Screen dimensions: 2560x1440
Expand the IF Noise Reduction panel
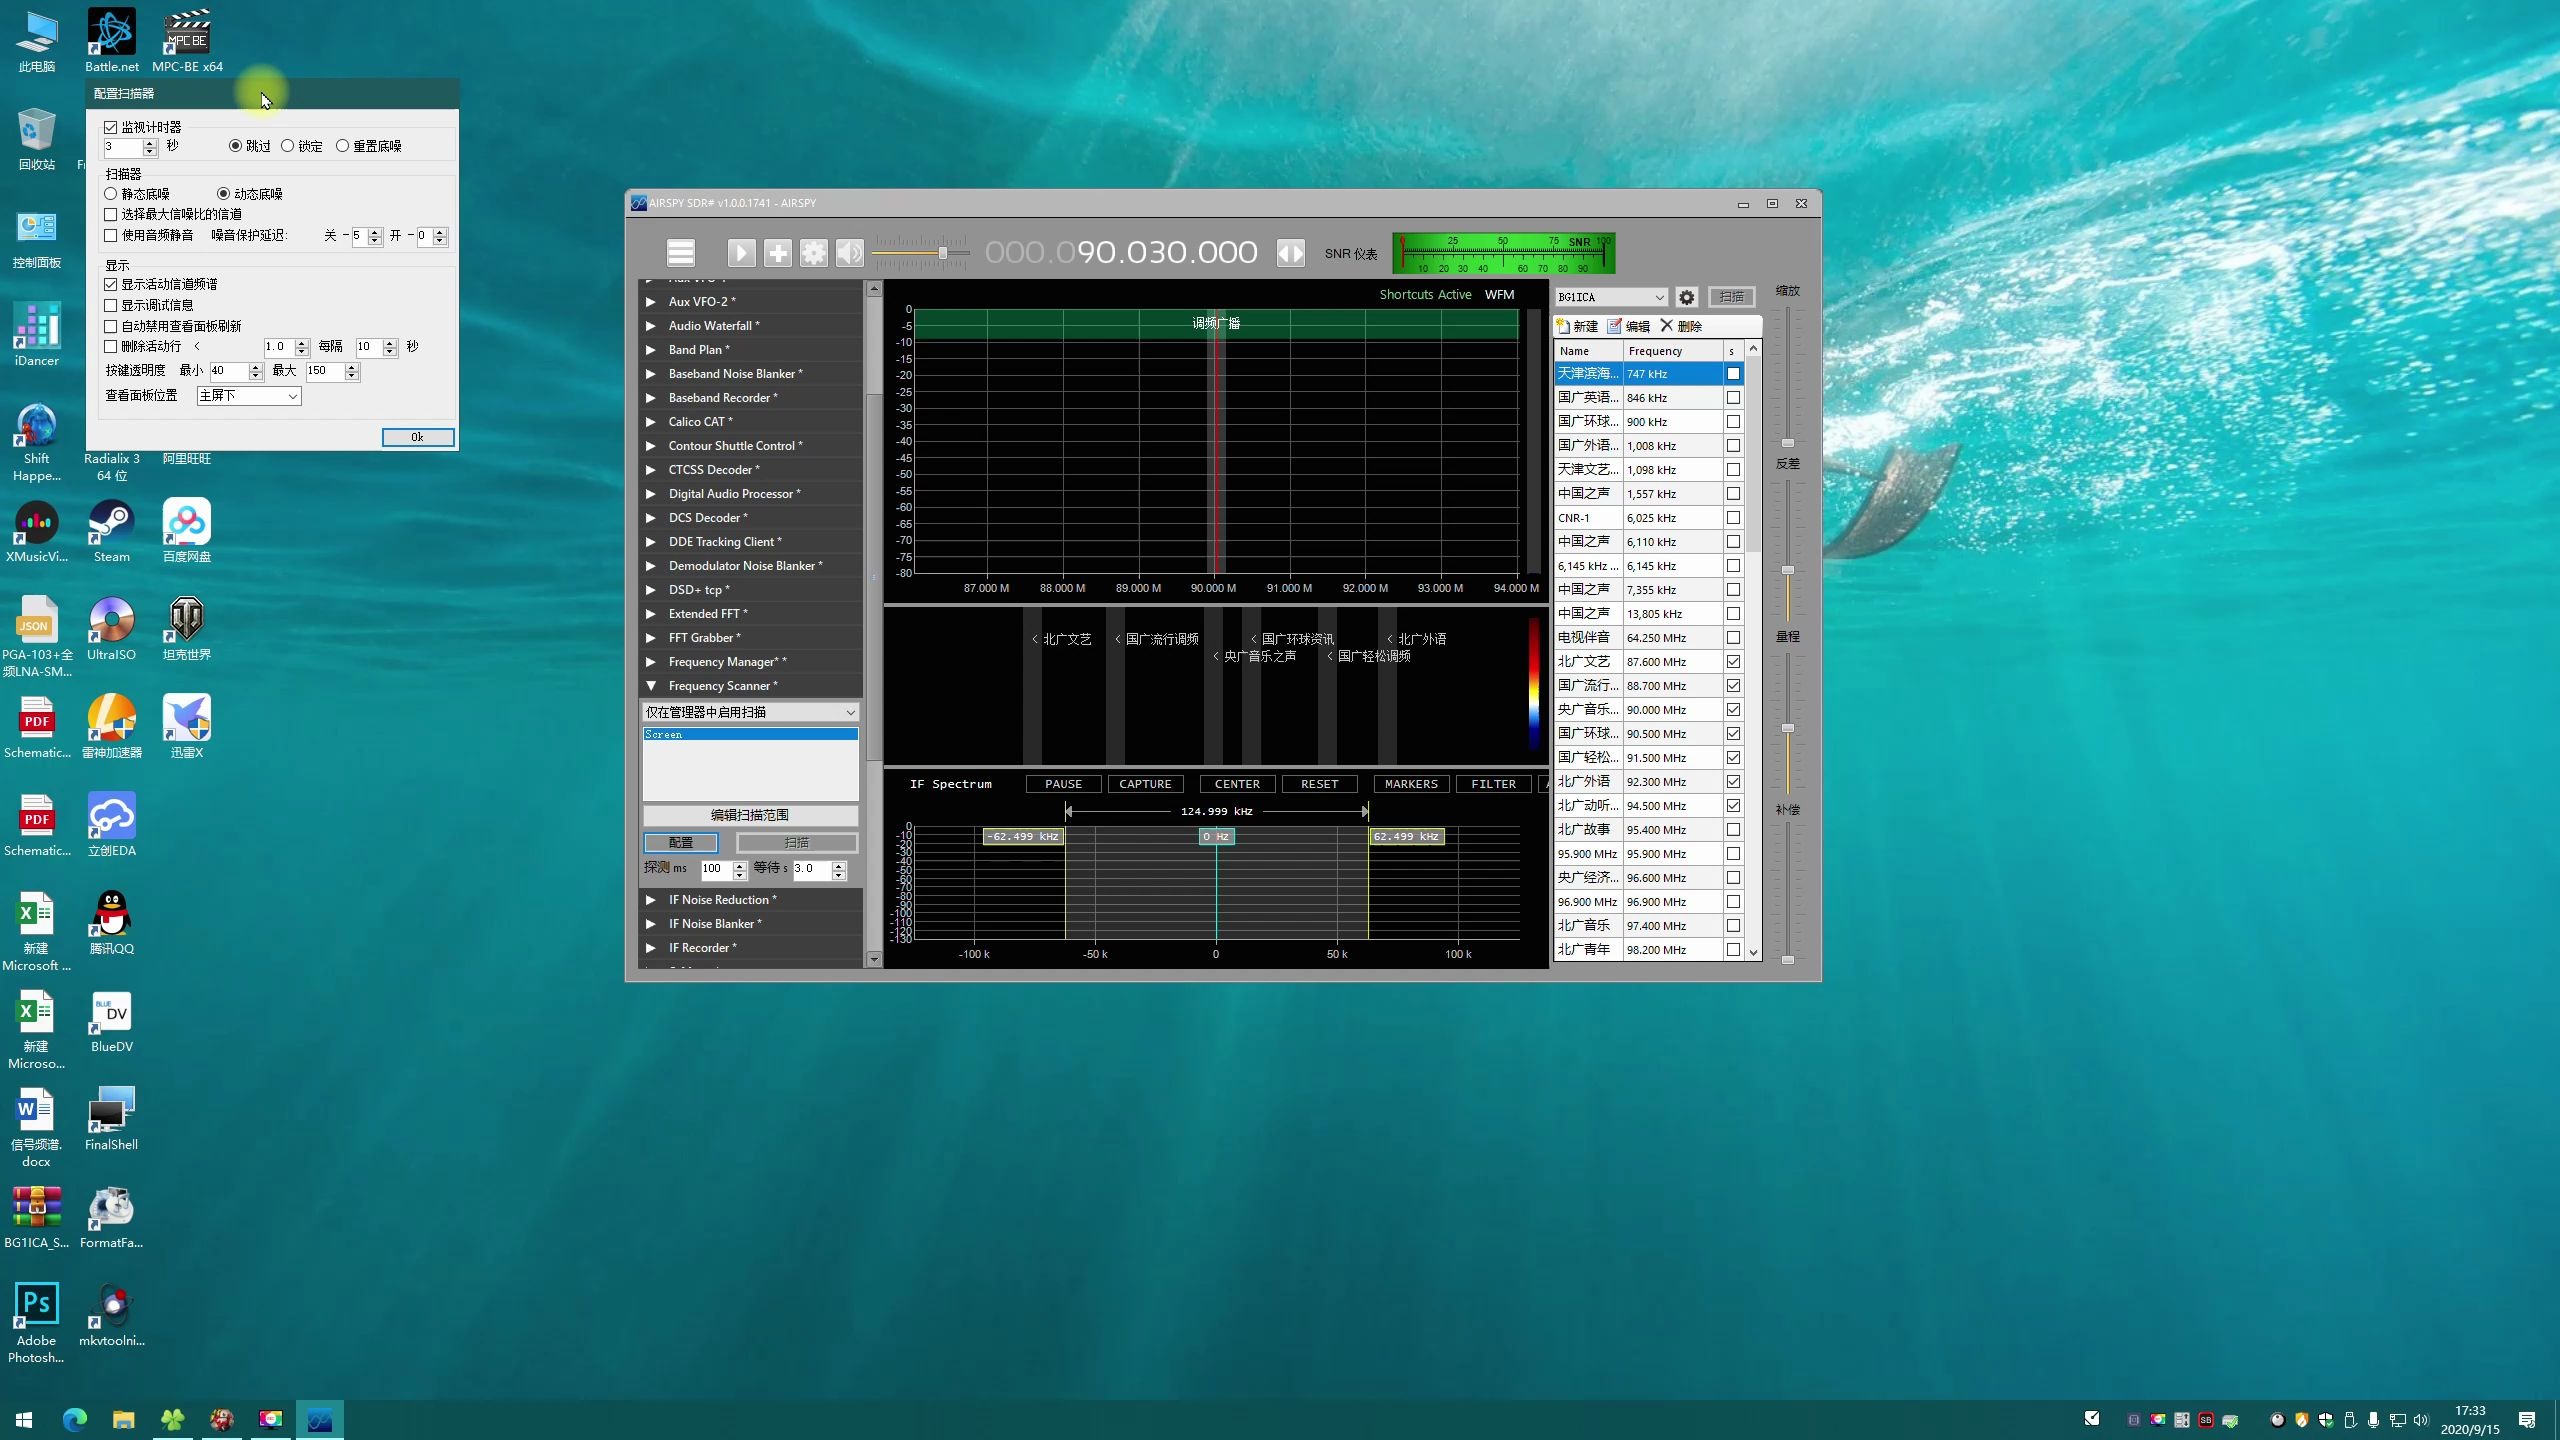tap(651, 900)
